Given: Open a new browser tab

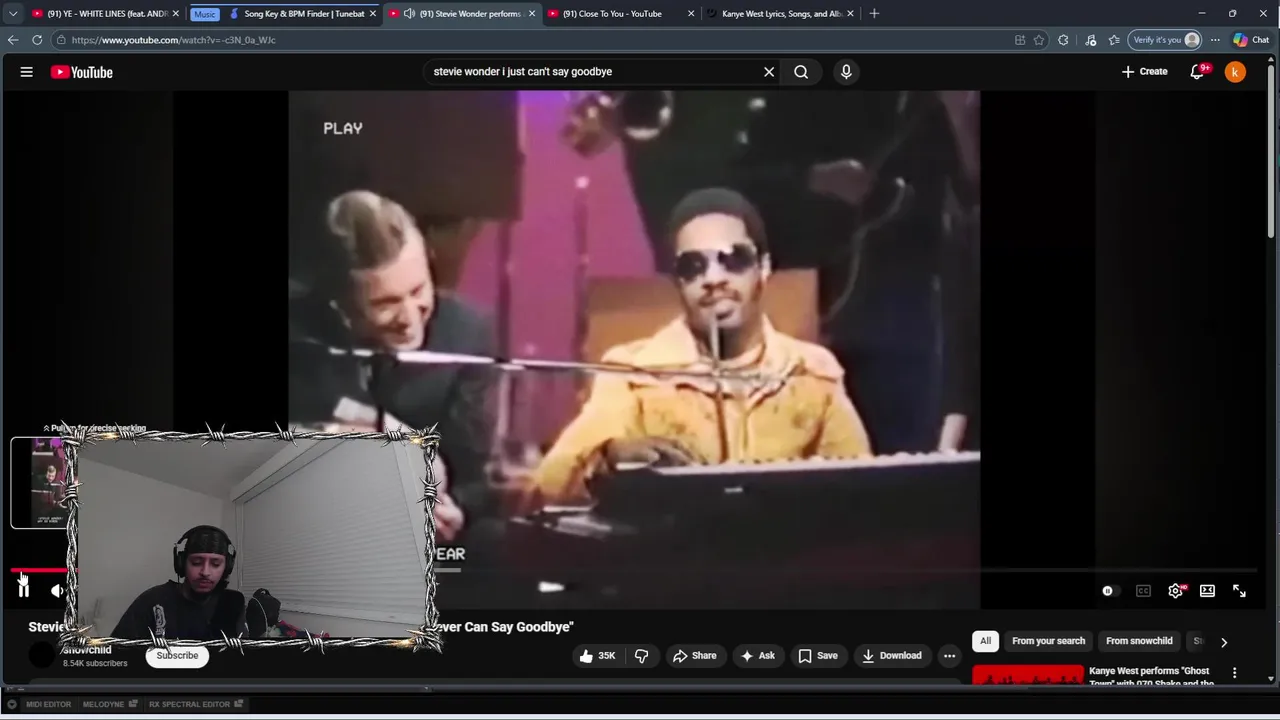Looking at the screenshot, I should (x=874, y=14).
